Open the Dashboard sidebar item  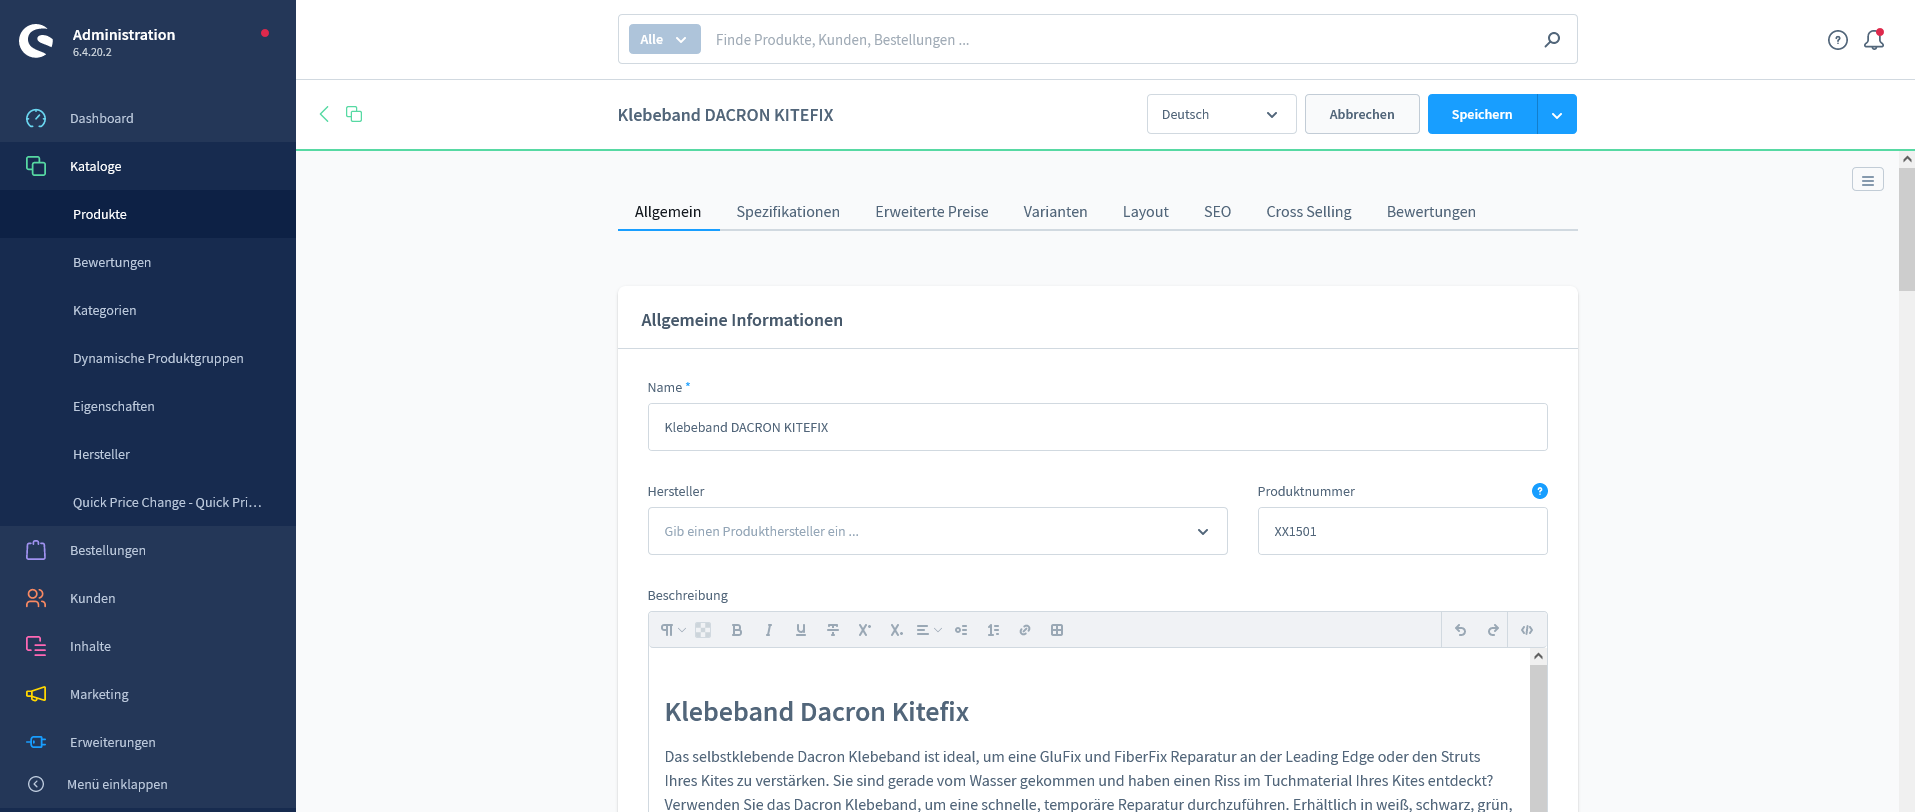point(148,118)
